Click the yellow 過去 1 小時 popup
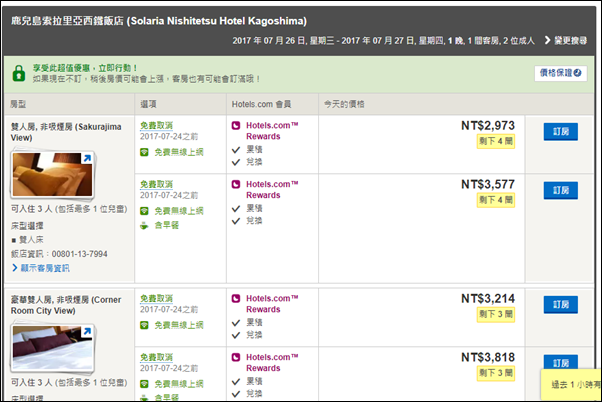602x402 pixels. (x=571, y=385)
